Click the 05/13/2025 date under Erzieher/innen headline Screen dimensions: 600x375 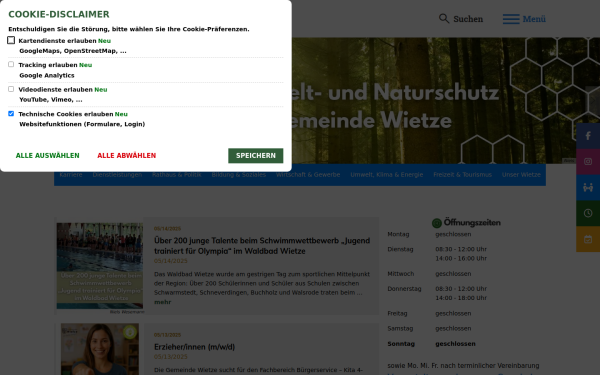pyautogui.click(x=171, y=357)
